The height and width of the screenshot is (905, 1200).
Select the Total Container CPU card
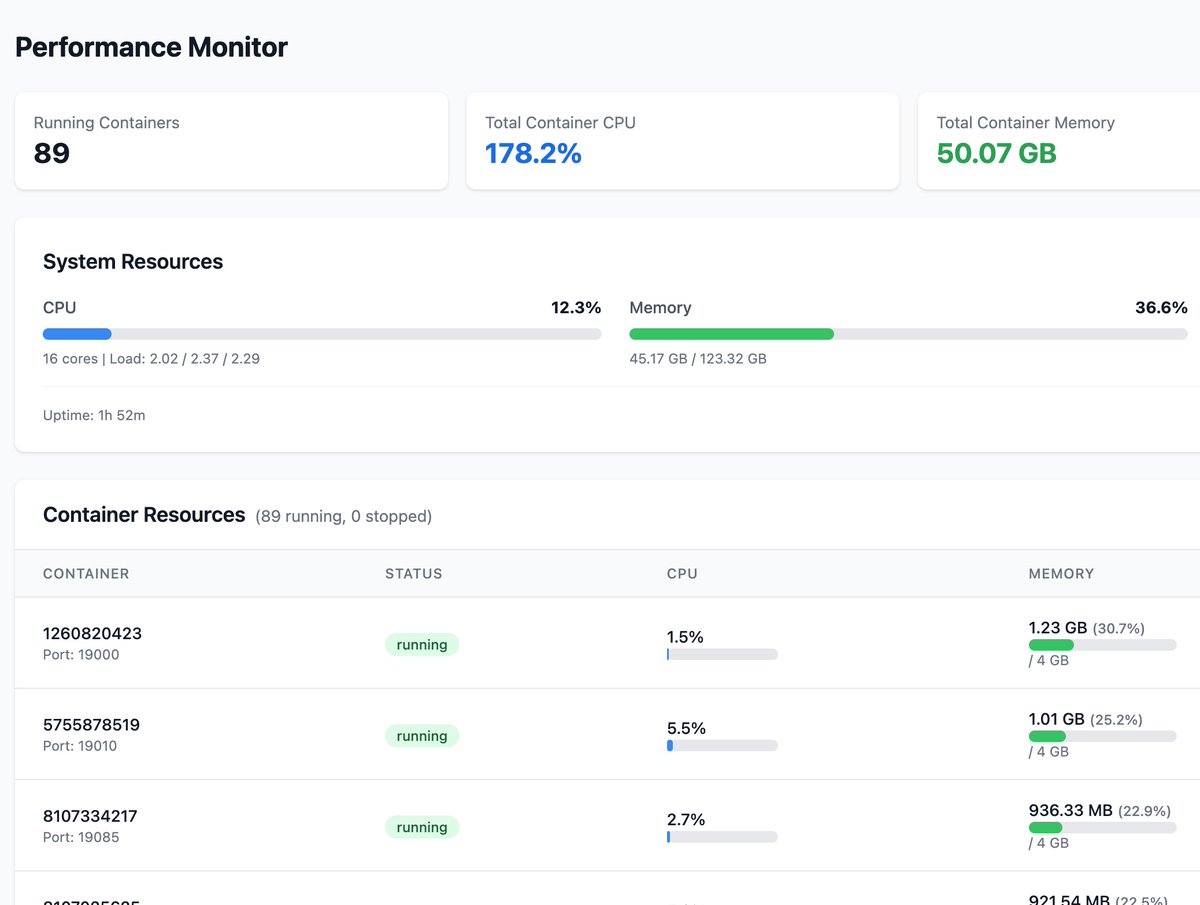pos(683,141)
